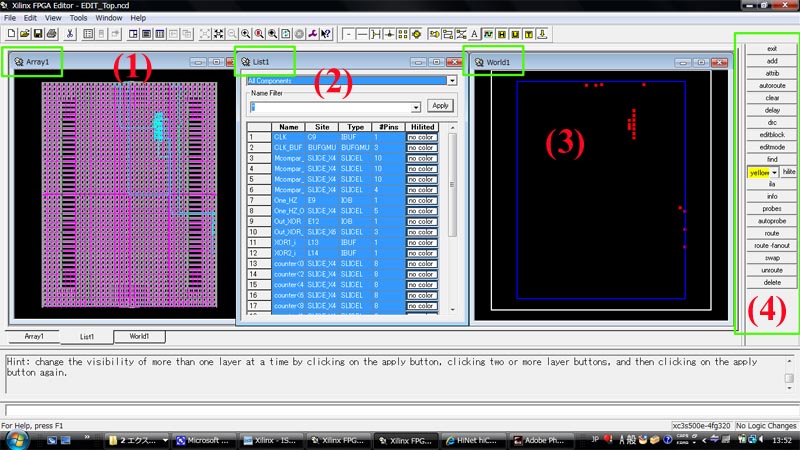Screen dimensions: 800x450
Task: Click the Open folder toolbar icon
Action: [24, 34]
